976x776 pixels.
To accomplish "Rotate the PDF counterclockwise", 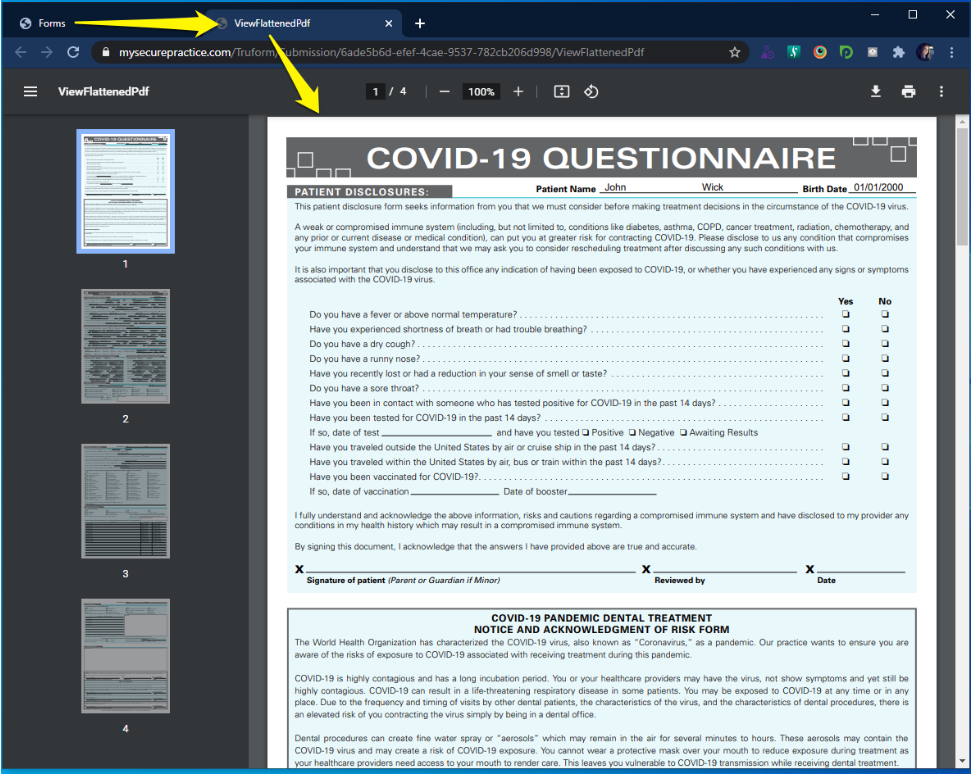I will tap(591, 92).
